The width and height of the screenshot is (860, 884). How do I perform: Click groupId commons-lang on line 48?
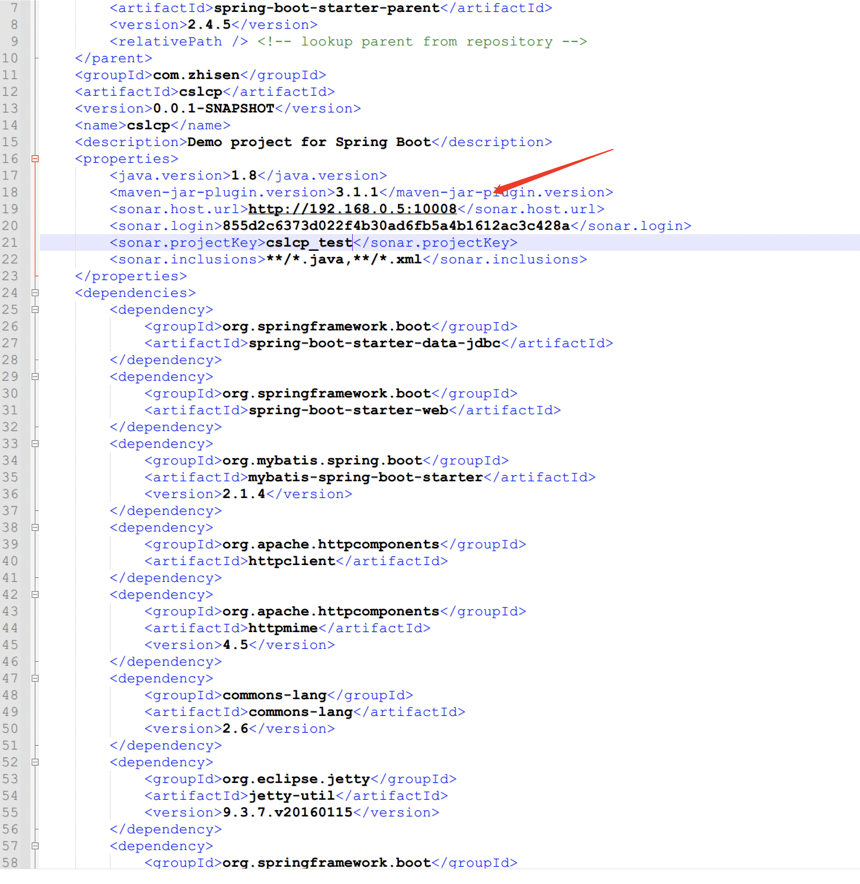275,695
